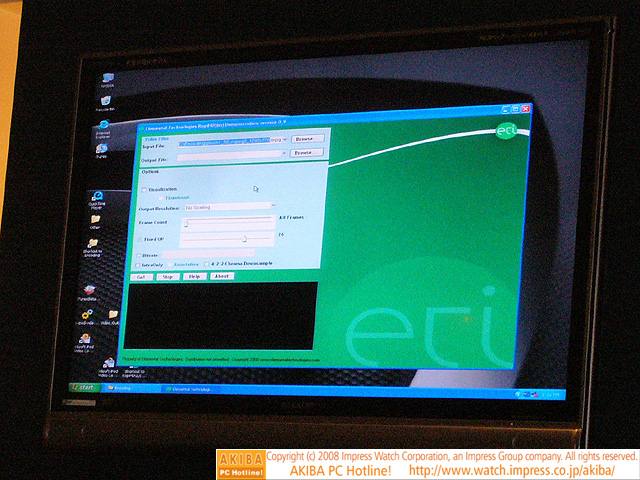This screenshot has height=480, width=640.
Task: Launch QuickTime Player desktop icon
Action: (x=98, y=197)
